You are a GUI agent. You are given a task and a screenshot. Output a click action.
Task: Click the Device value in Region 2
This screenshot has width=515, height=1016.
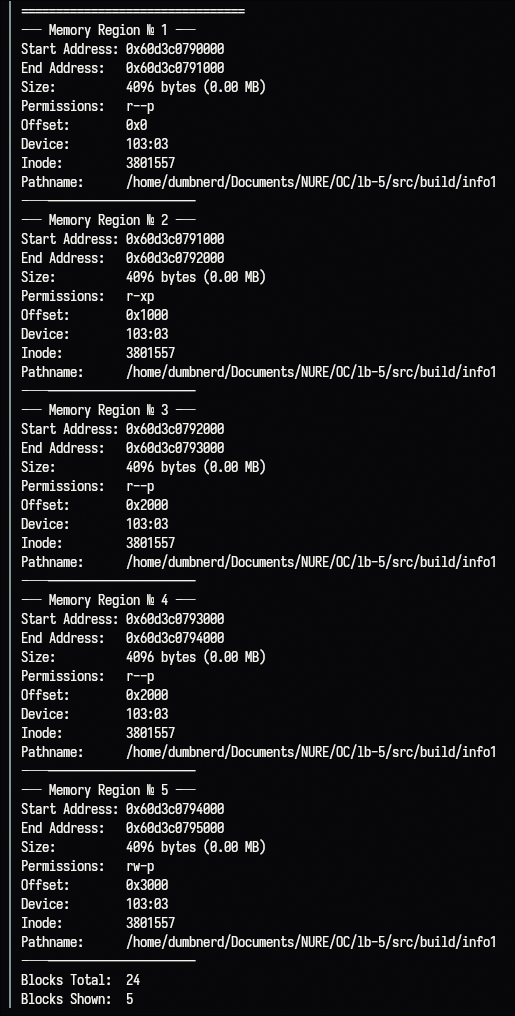(147, 334)
